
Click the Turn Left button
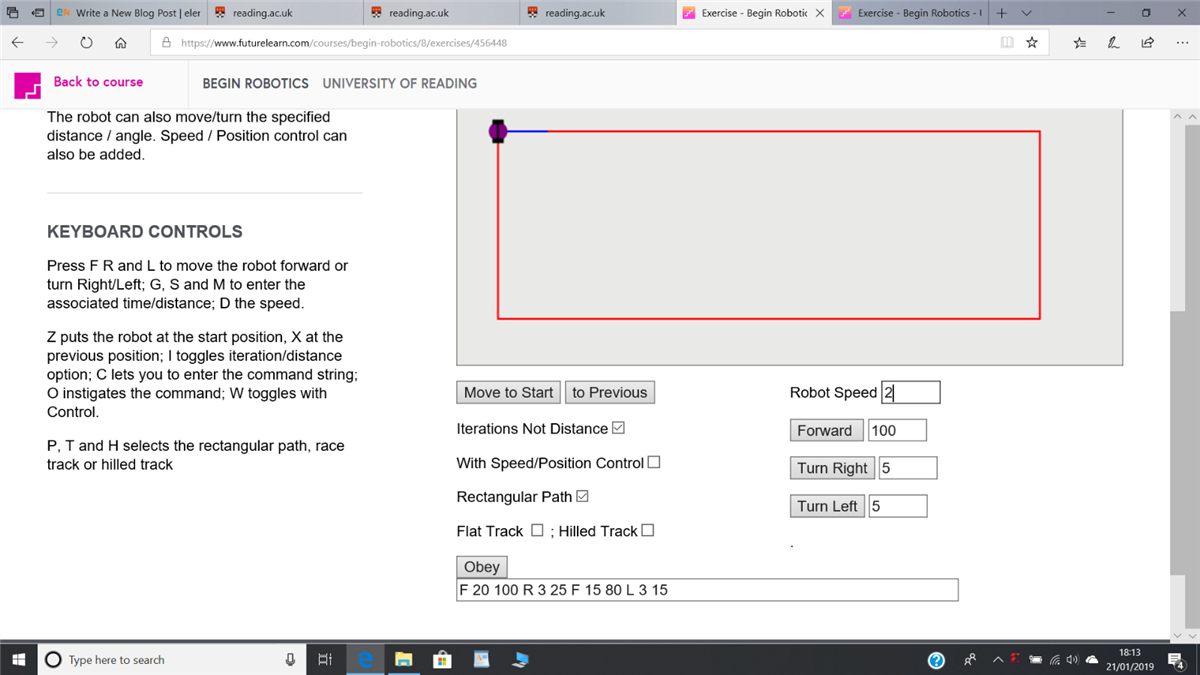[x=827, y=506]
